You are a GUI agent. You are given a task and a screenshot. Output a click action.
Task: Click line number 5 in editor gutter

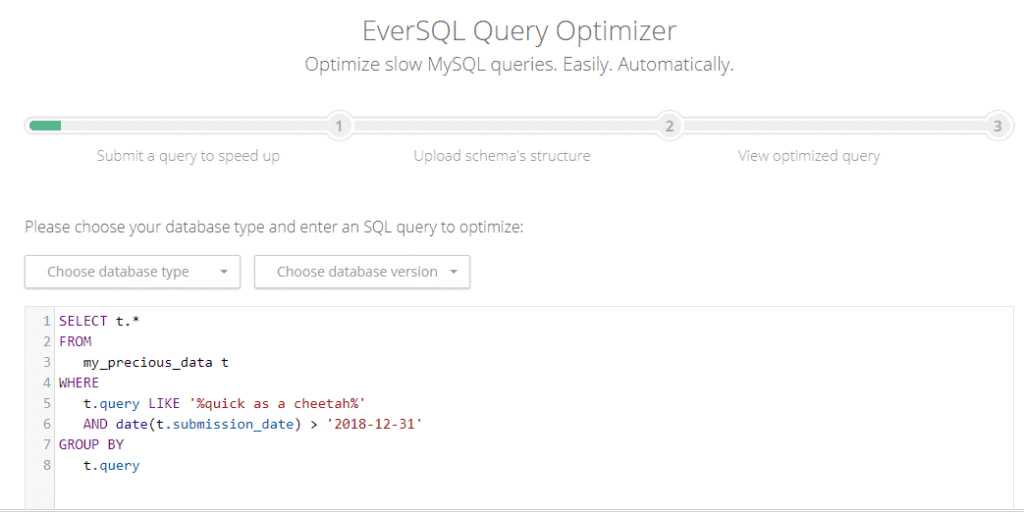46,404
